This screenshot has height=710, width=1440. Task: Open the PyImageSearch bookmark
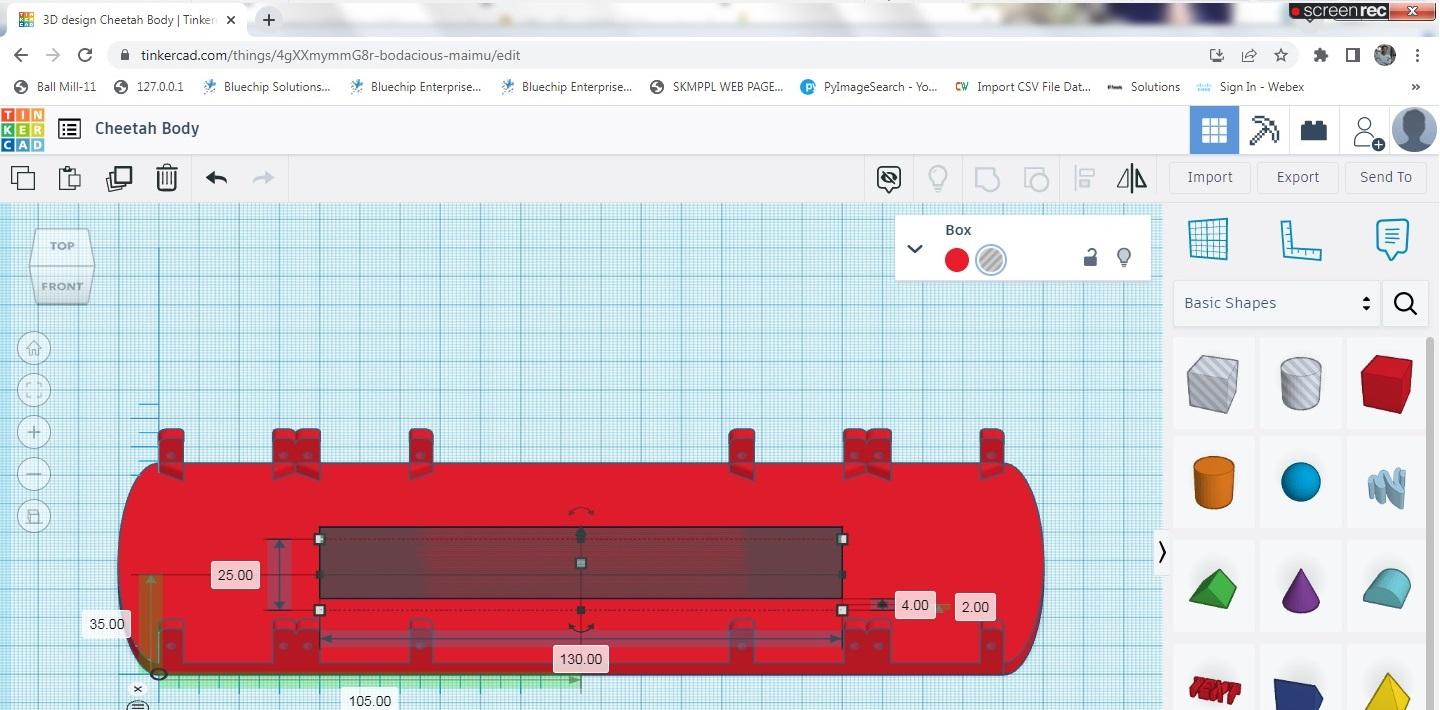tap(870, 87)
